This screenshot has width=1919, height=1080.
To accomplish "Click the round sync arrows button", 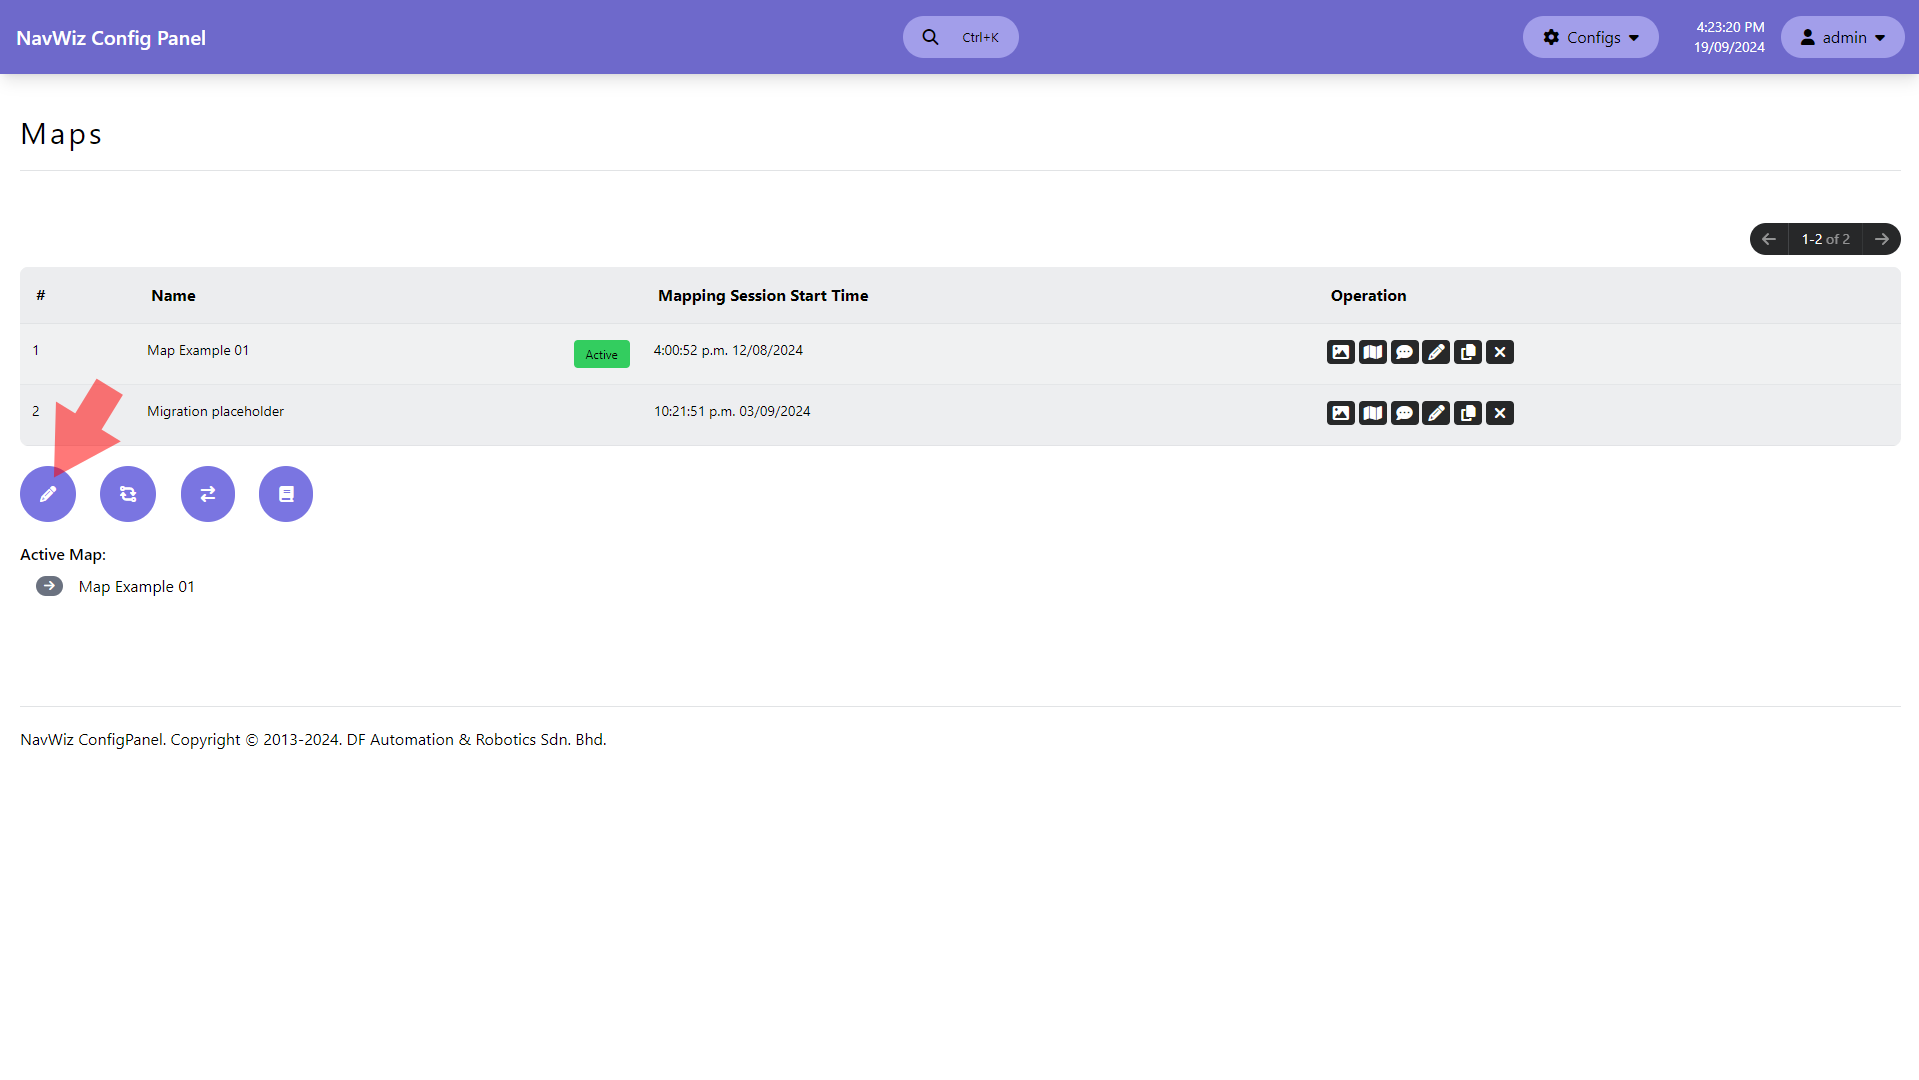I will click(128, 494).
